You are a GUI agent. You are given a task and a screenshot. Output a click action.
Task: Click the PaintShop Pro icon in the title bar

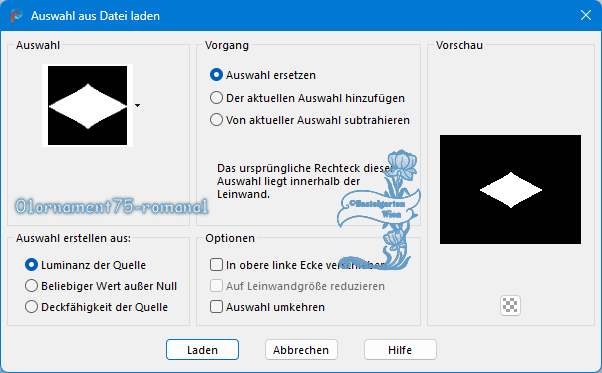[x=17, y=16]
